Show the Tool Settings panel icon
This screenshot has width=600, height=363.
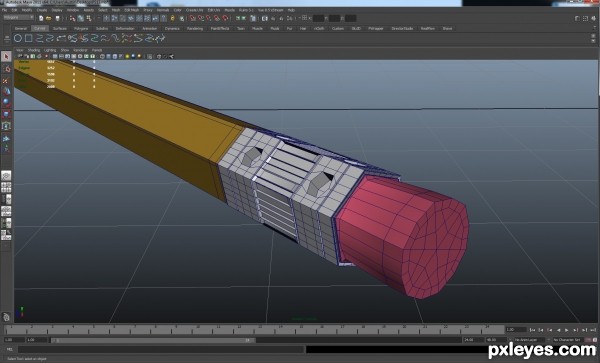[x=585, y=18]
